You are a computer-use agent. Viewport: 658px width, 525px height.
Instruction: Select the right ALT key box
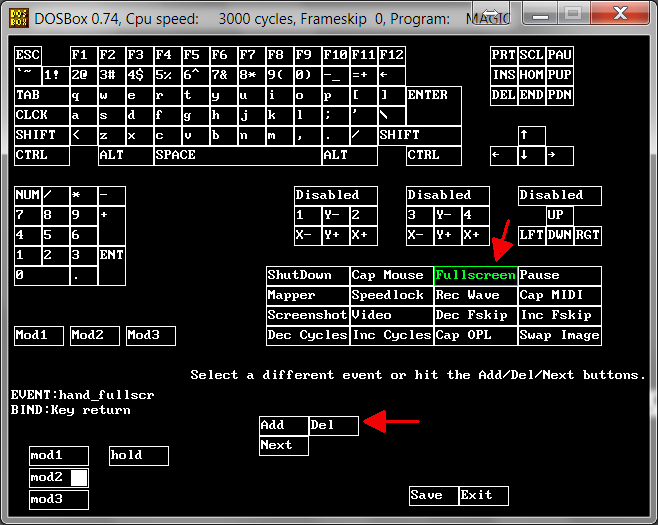click(x=350, y=156)
